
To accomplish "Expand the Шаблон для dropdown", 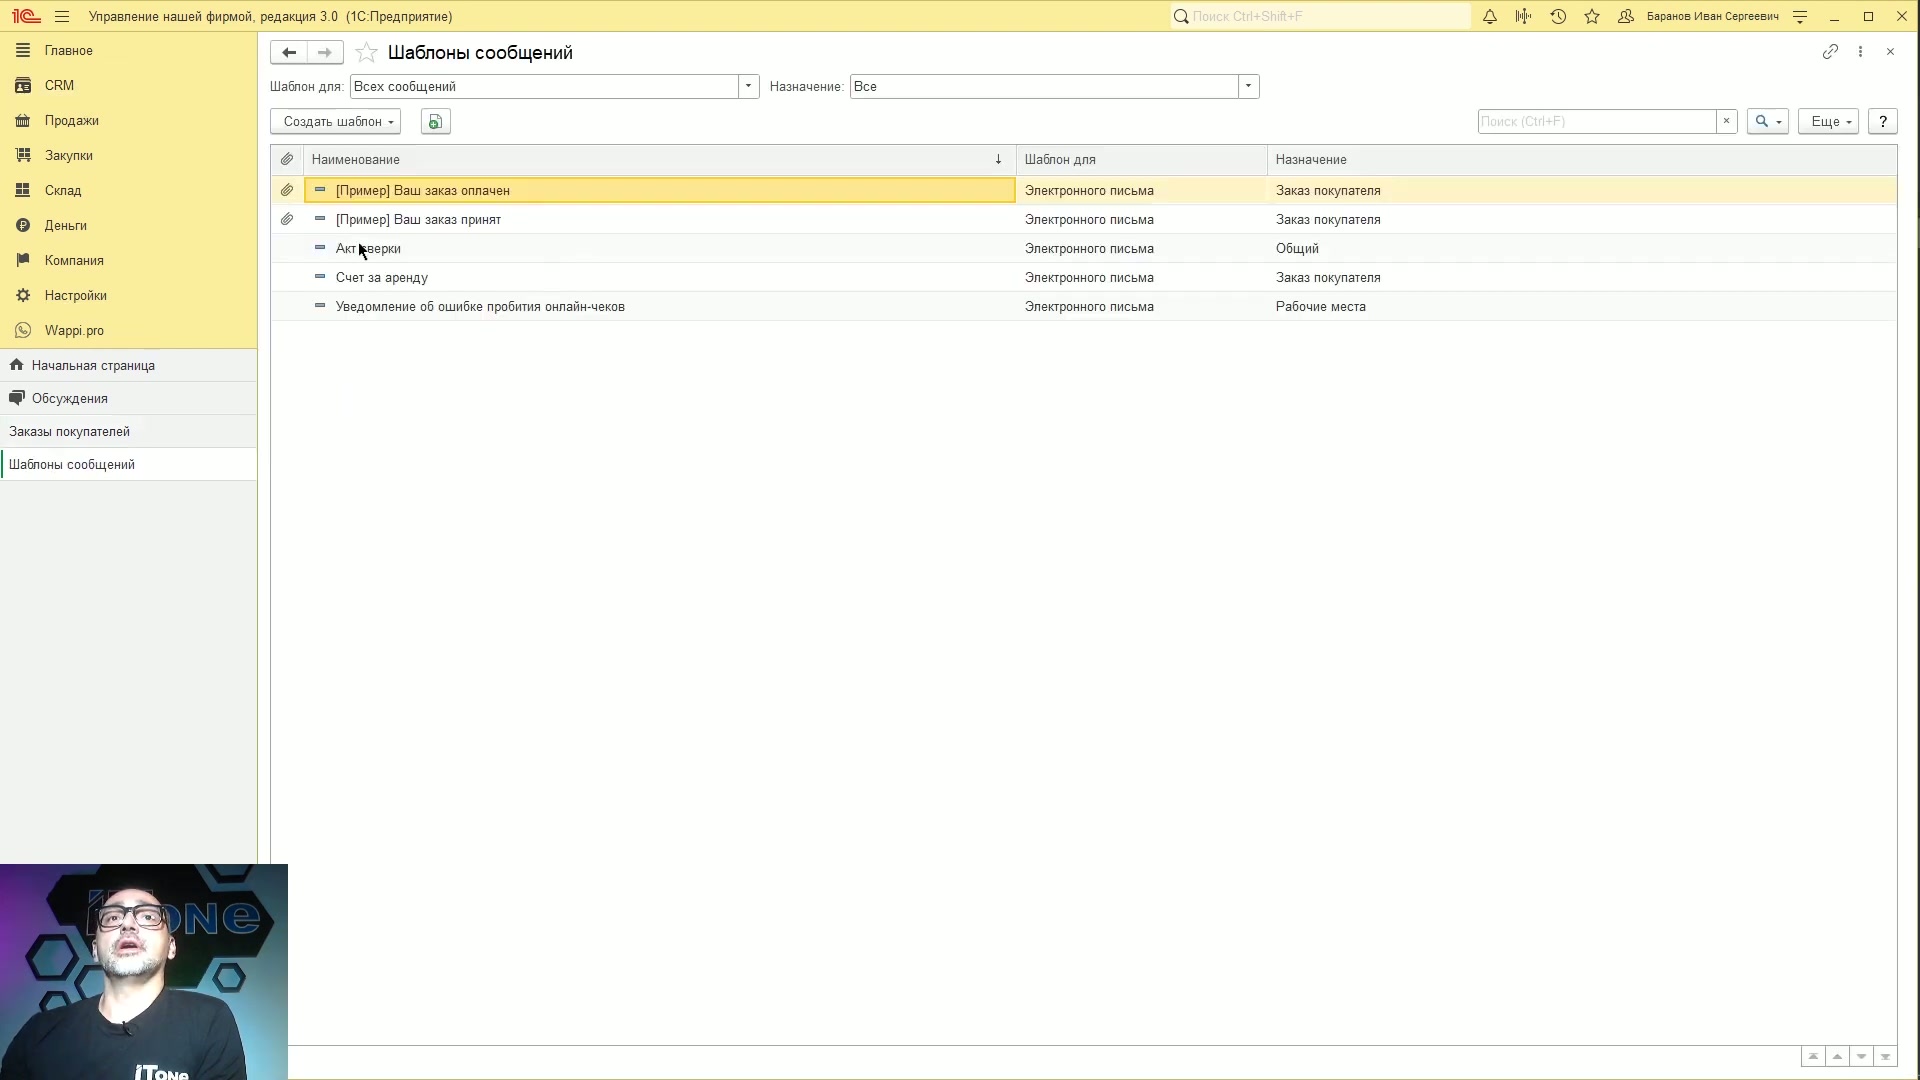I will pyautogui.click(x=748, y=87).
